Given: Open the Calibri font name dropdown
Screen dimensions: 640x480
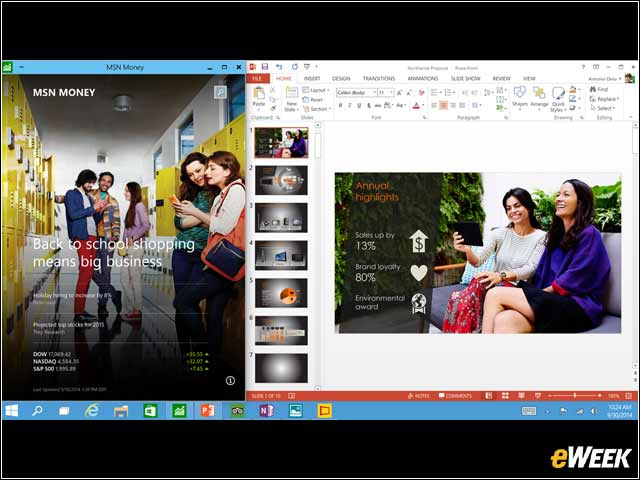Looking at the screenshot, I should click(374, 93).
